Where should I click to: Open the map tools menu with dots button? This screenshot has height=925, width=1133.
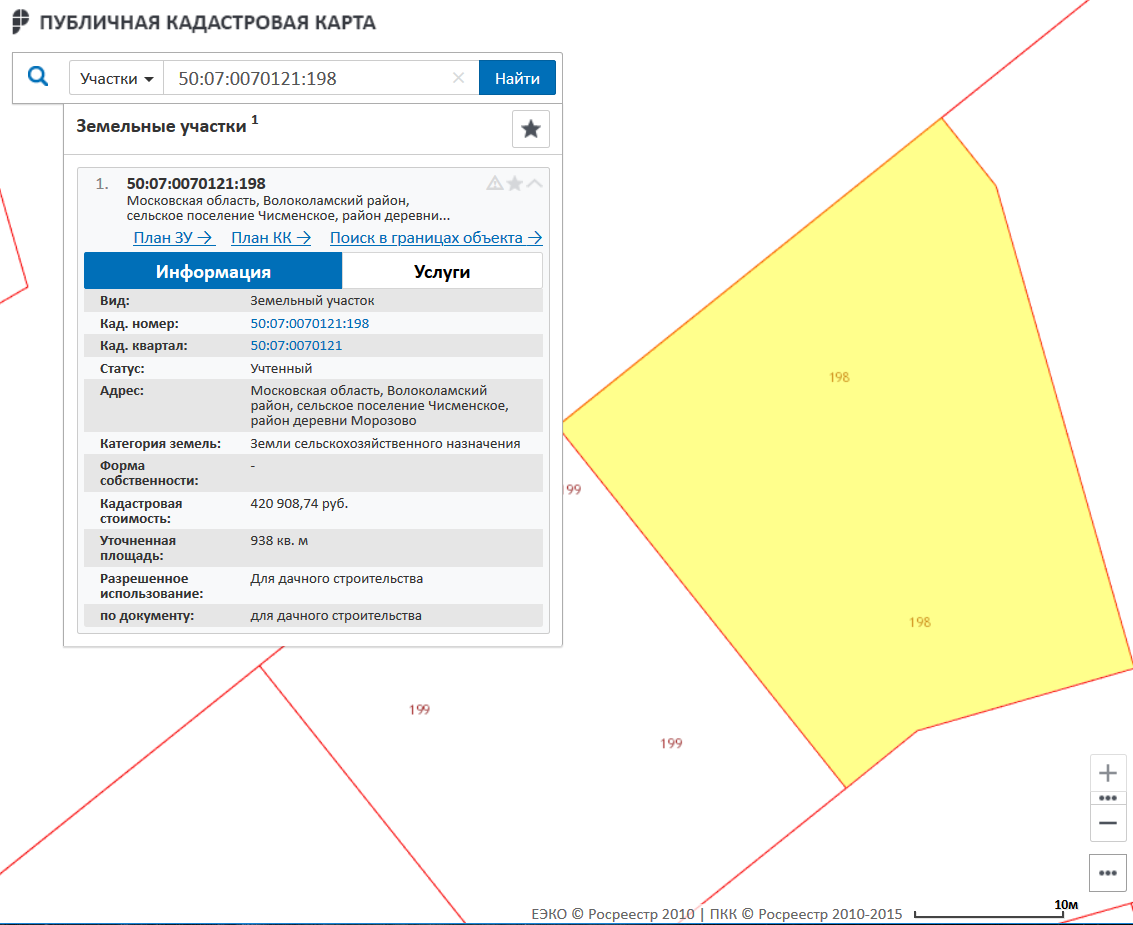click(x=1108, y=873)
